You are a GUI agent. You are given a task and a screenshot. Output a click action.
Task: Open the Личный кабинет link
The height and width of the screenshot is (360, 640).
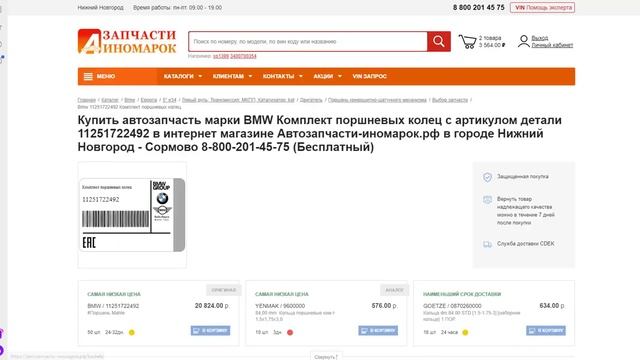552,45
